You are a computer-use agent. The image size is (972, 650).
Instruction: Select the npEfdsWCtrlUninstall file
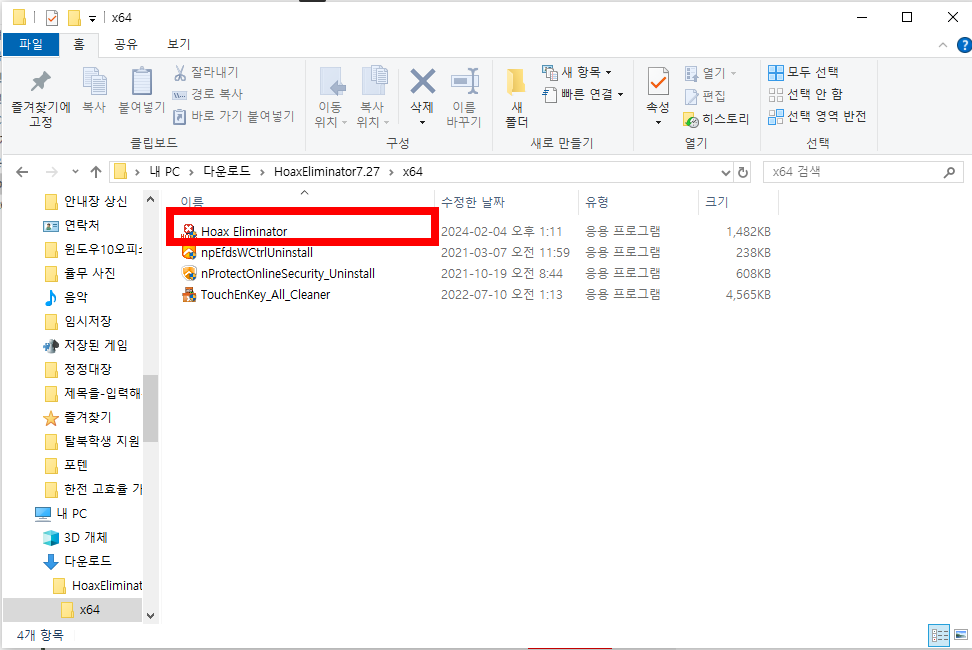(x=257, y=253)
